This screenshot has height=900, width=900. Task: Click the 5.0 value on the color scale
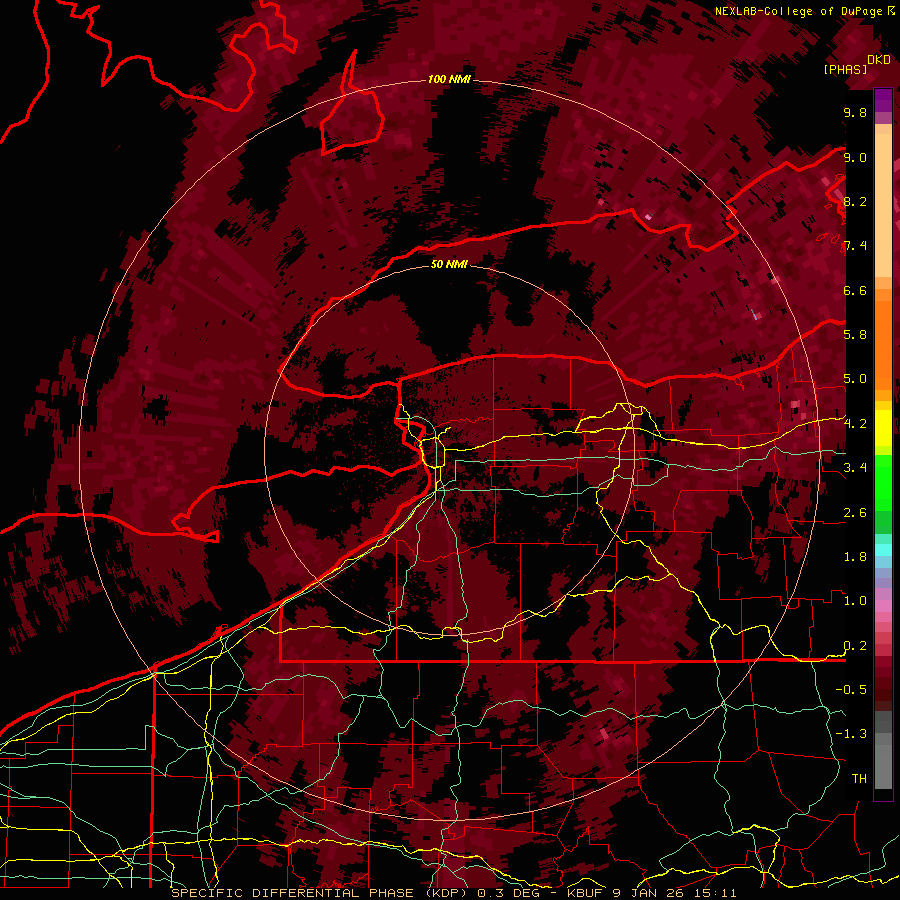pyautogui.click(x=855, y=379)
